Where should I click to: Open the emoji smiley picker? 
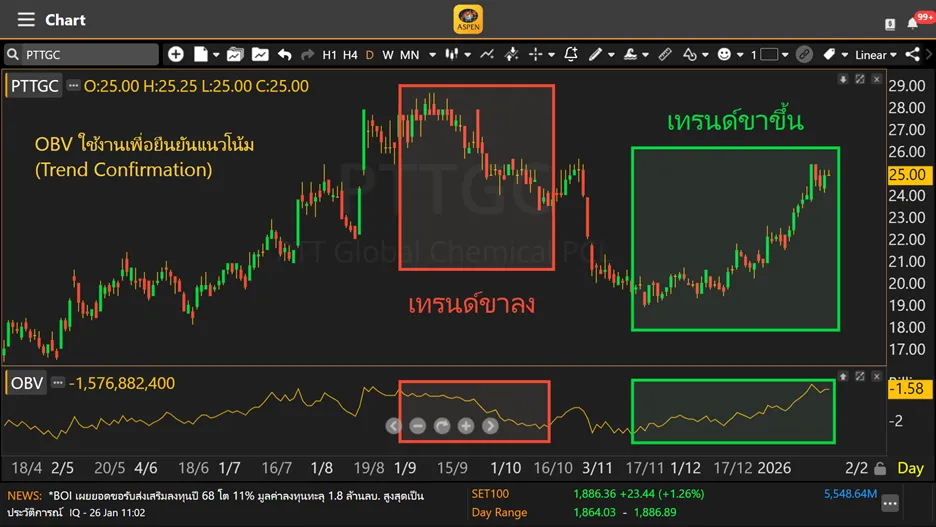(724, 54)
